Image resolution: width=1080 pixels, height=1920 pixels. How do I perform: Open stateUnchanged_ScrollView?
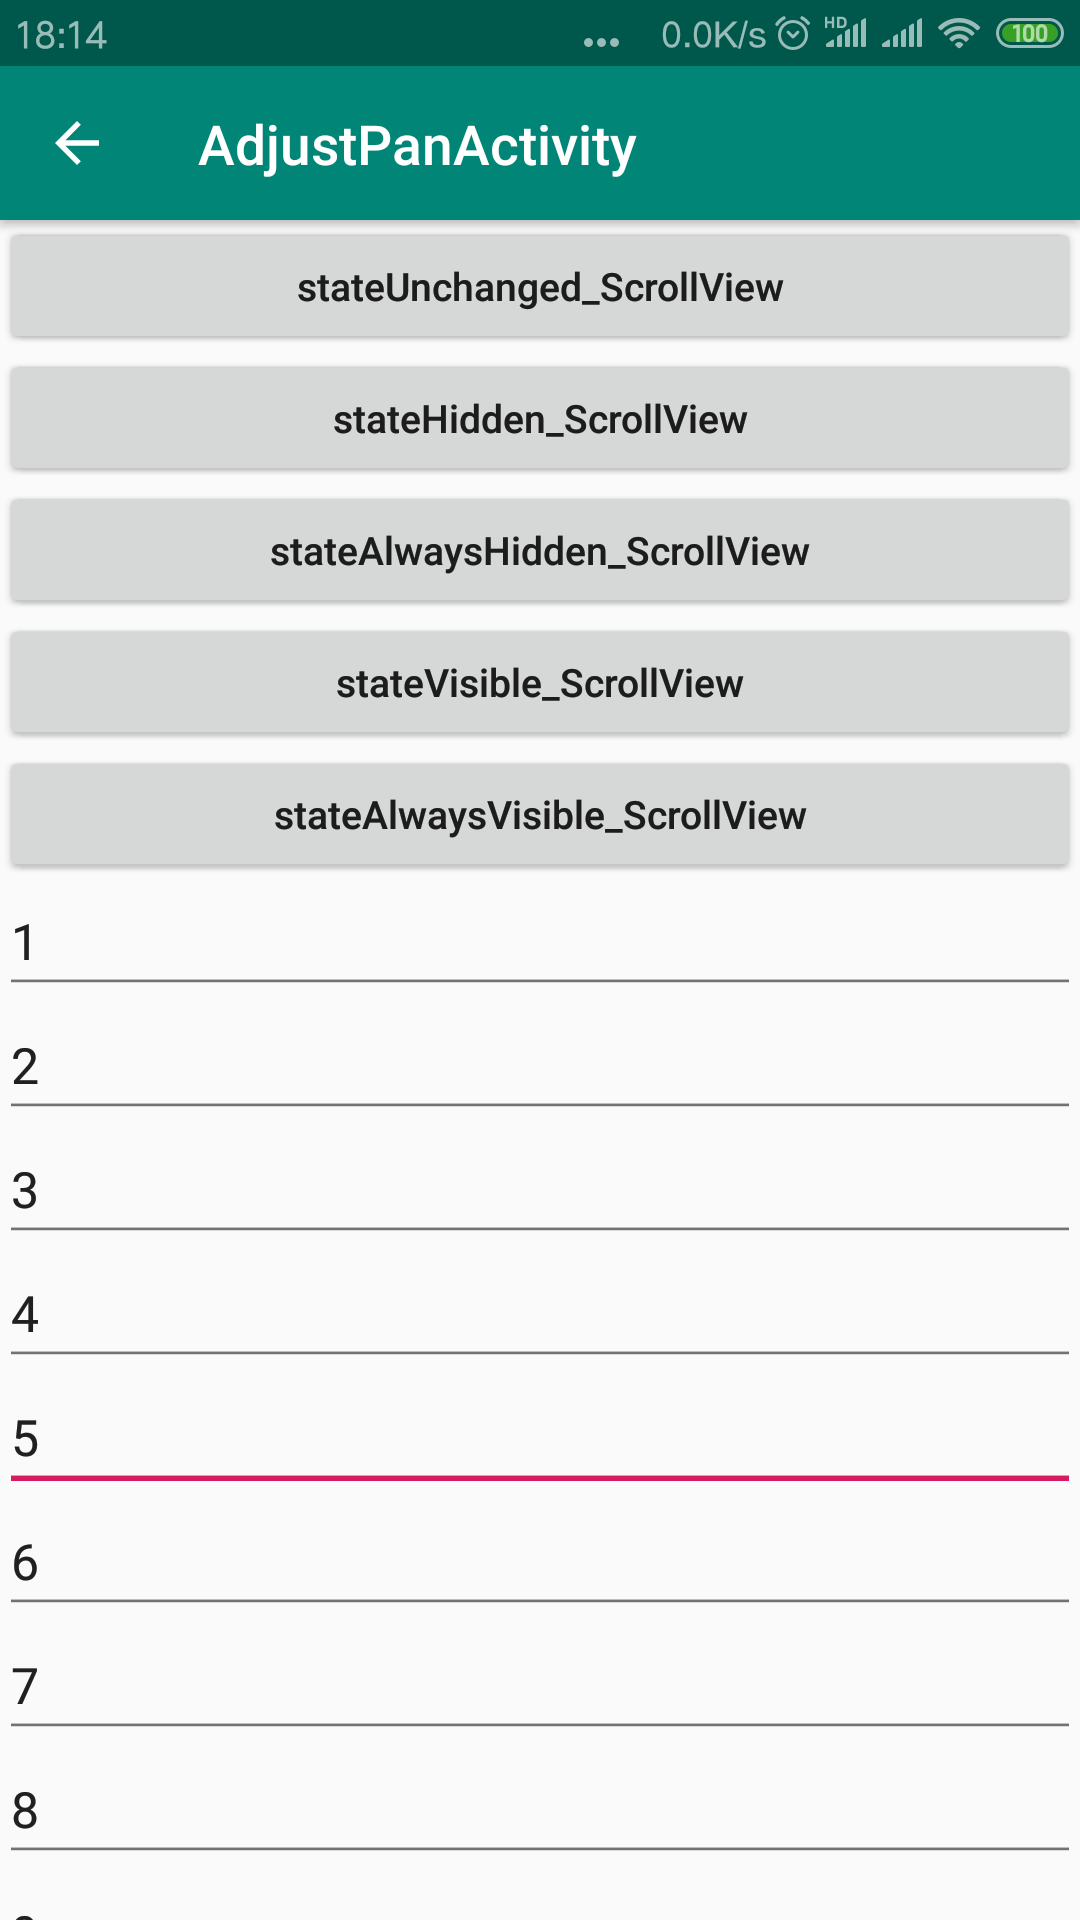(x=540, y=287)
